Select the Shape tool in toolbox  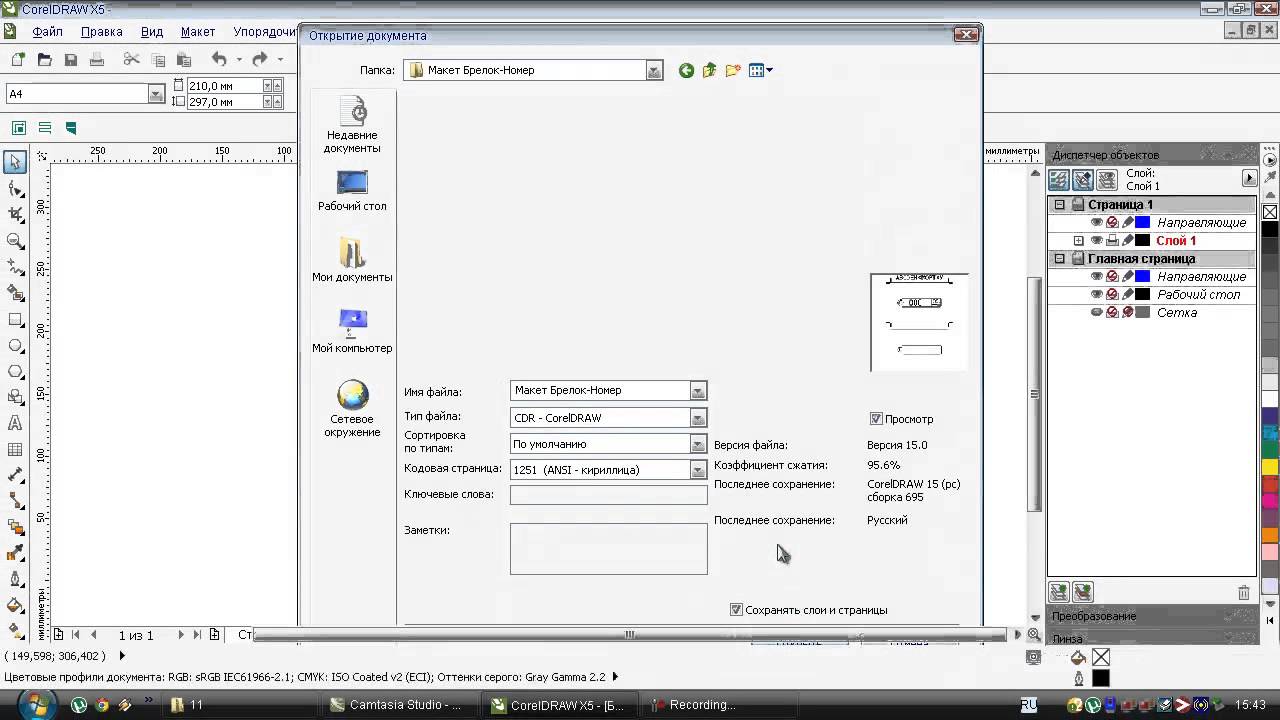pyautogui.click(x=15, y=189)
